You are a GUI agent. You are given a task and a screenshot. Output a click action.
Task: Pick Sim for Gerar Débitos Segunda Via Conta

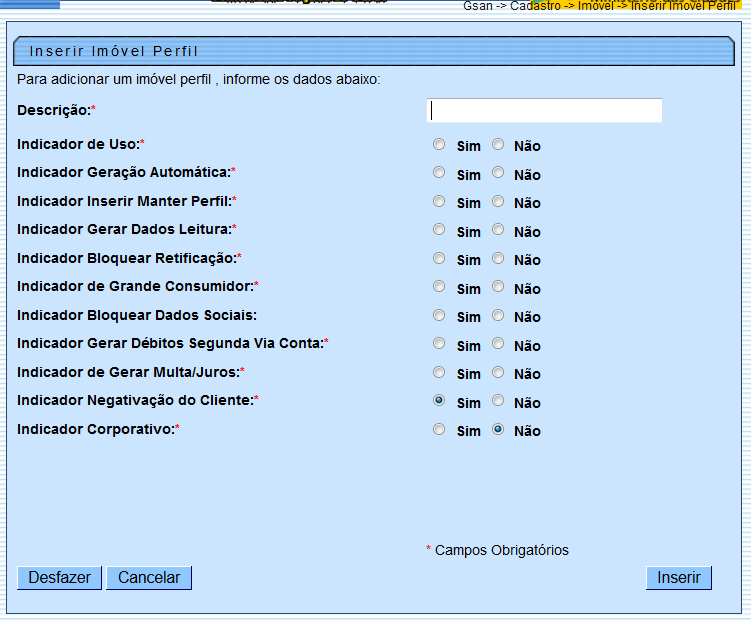point(439,344)
